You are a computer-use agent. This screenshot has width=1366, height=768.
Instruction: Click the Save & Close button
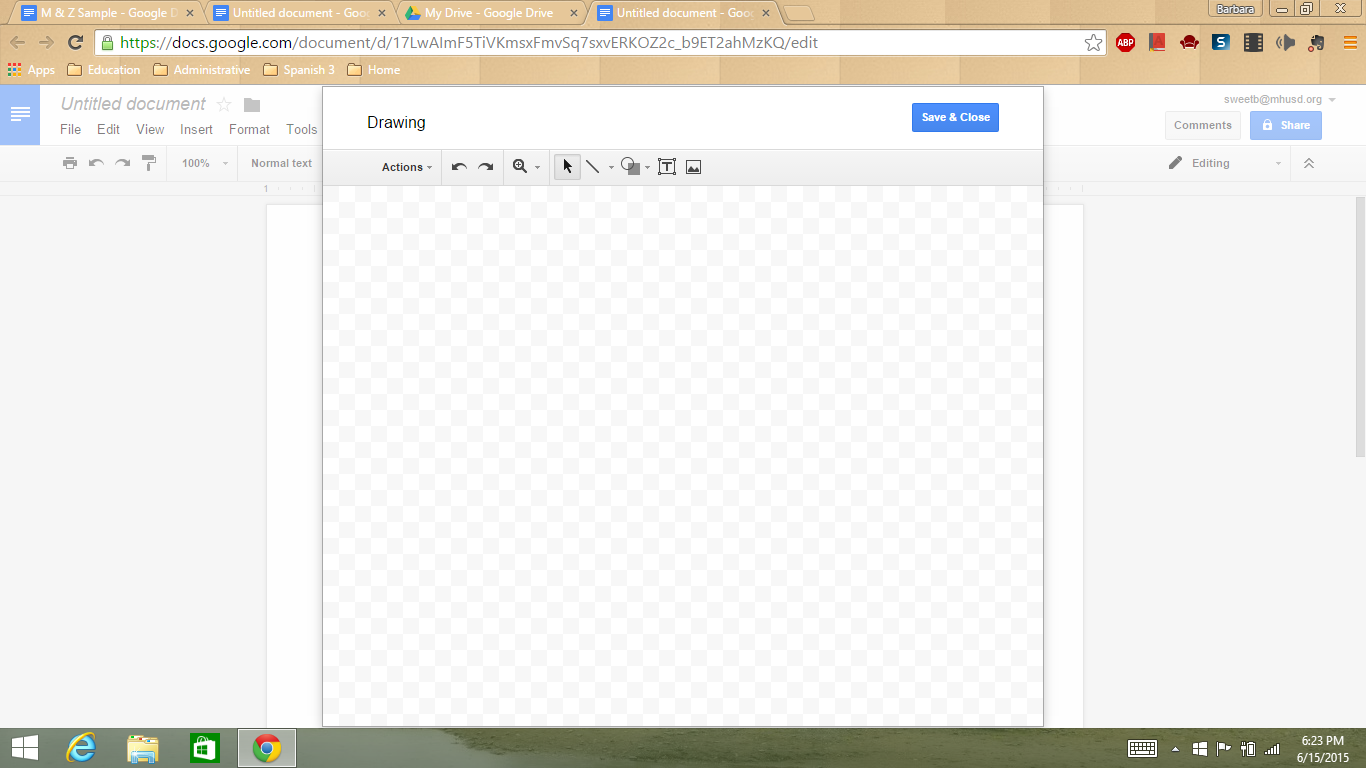point(955,117)
